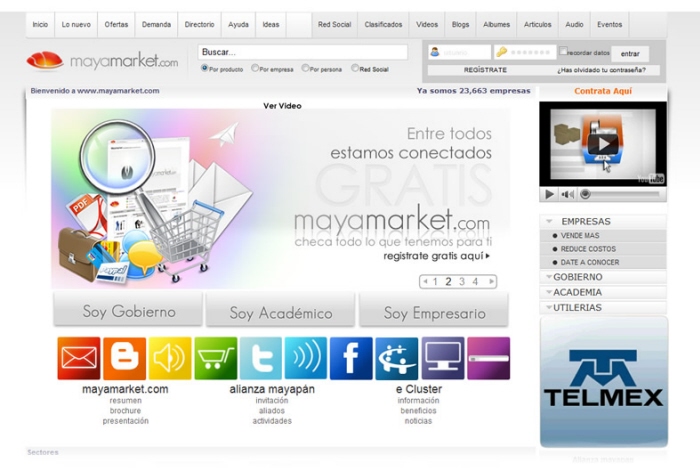Open the Blogs menu item
The width and height of the screenshot is (700, 468).
coord(460,25)
